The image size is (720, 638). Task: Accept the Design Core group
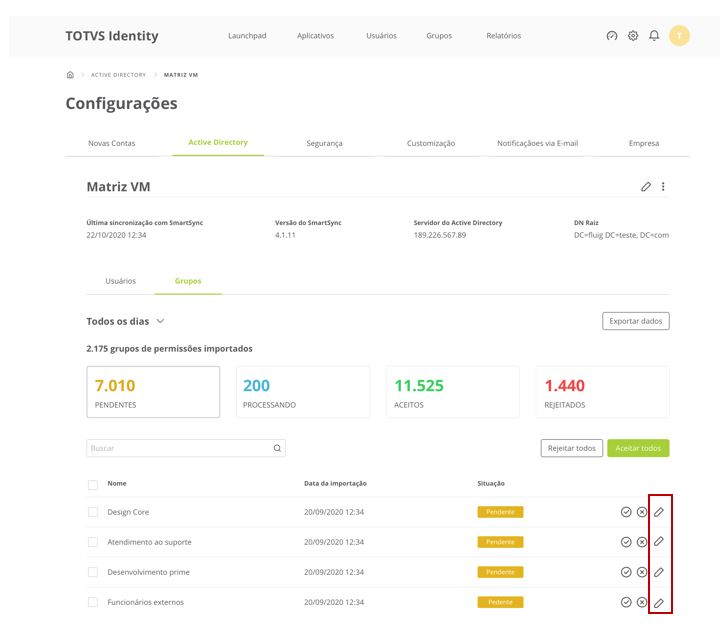626,512
